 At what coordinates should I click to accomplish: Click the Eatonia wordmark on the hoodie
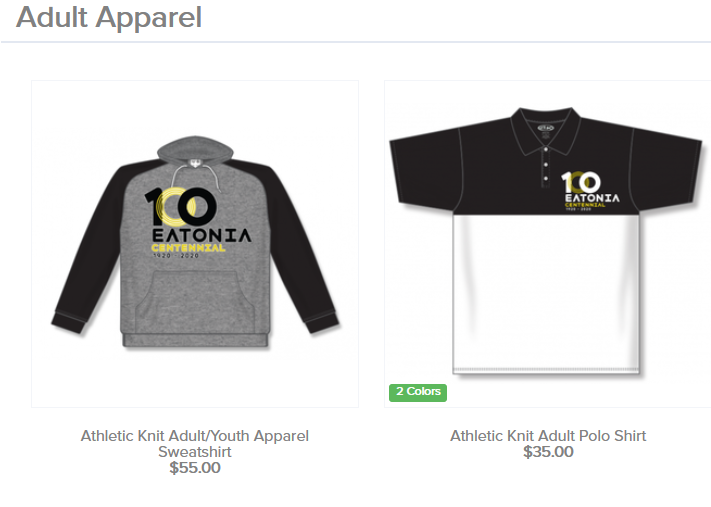coord(201,235)
